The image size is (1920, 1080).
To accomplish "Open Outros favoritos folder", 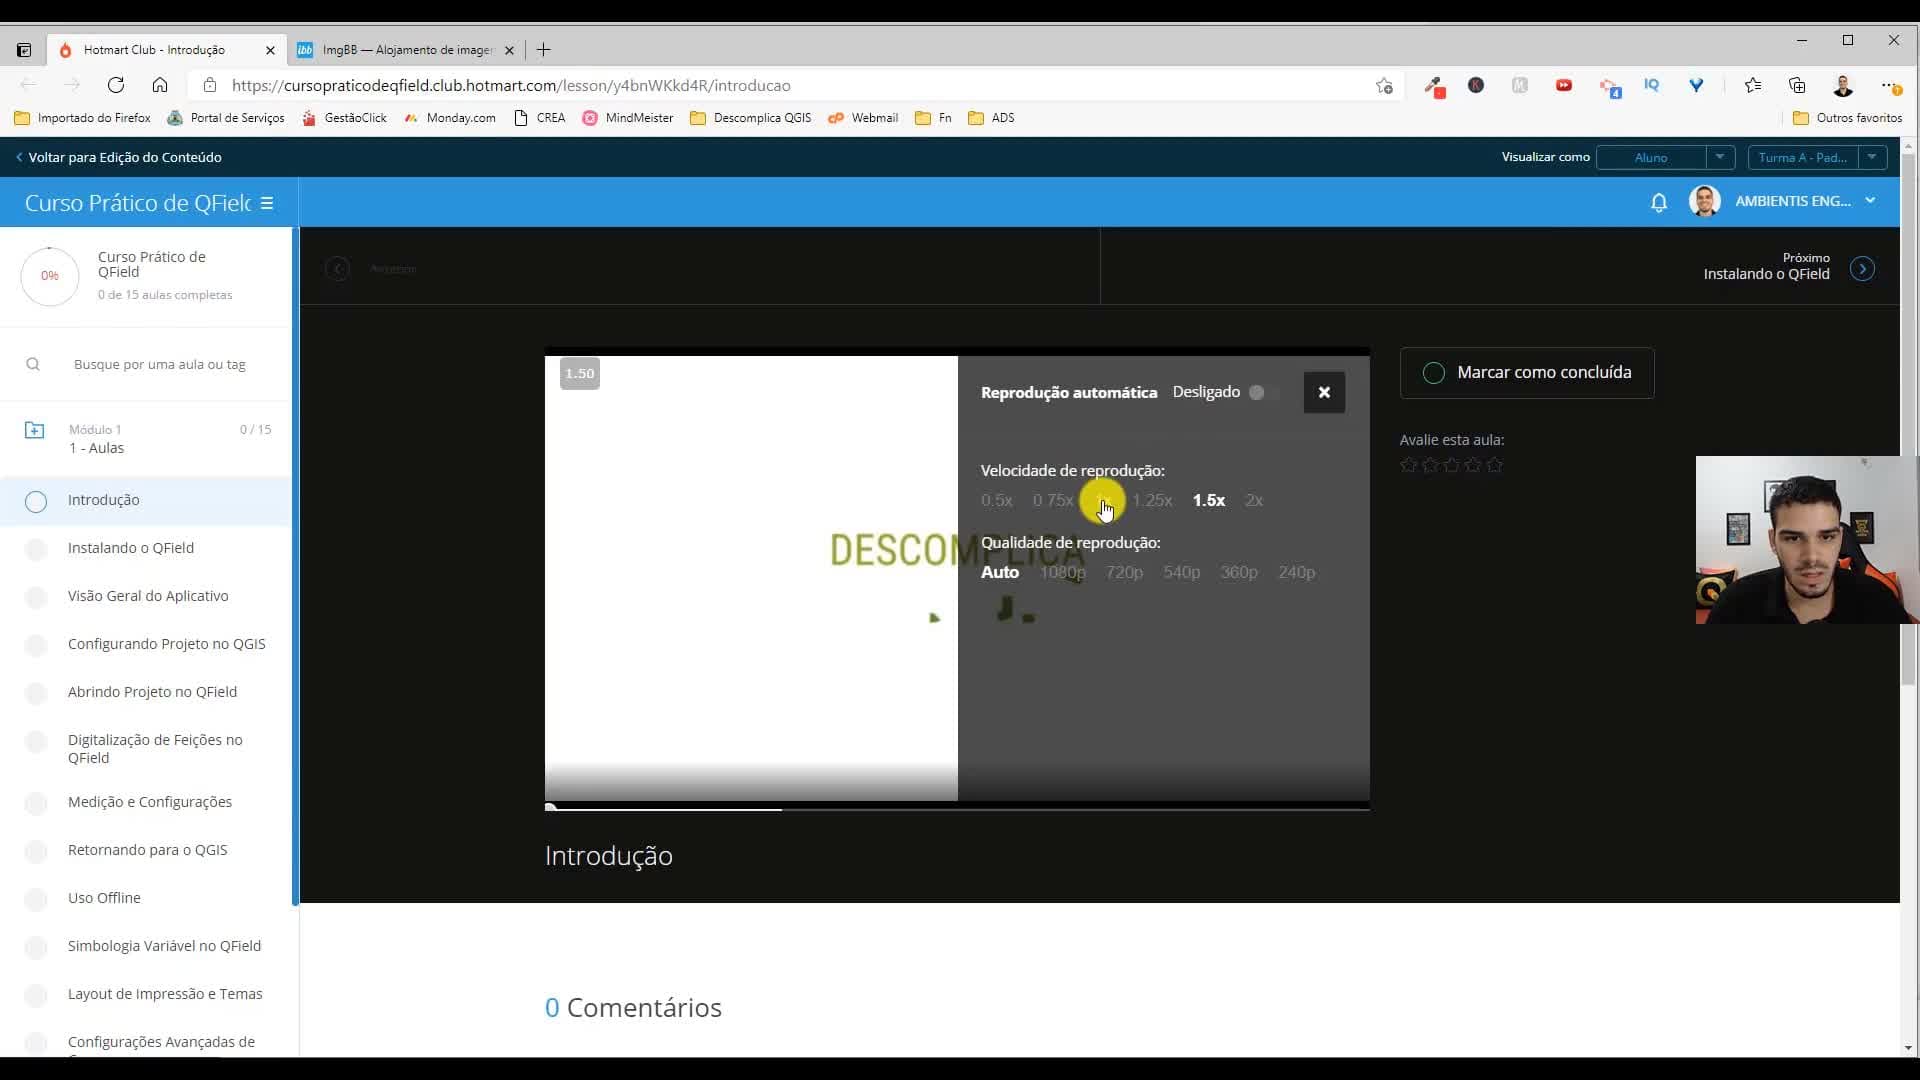I will [x=1847, y=118].
